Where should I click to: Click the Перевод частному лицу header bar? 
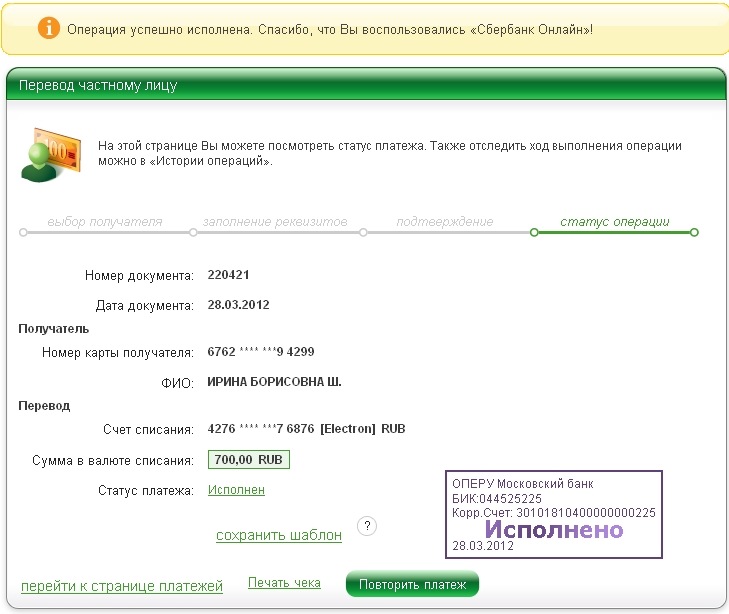point(364,85)
